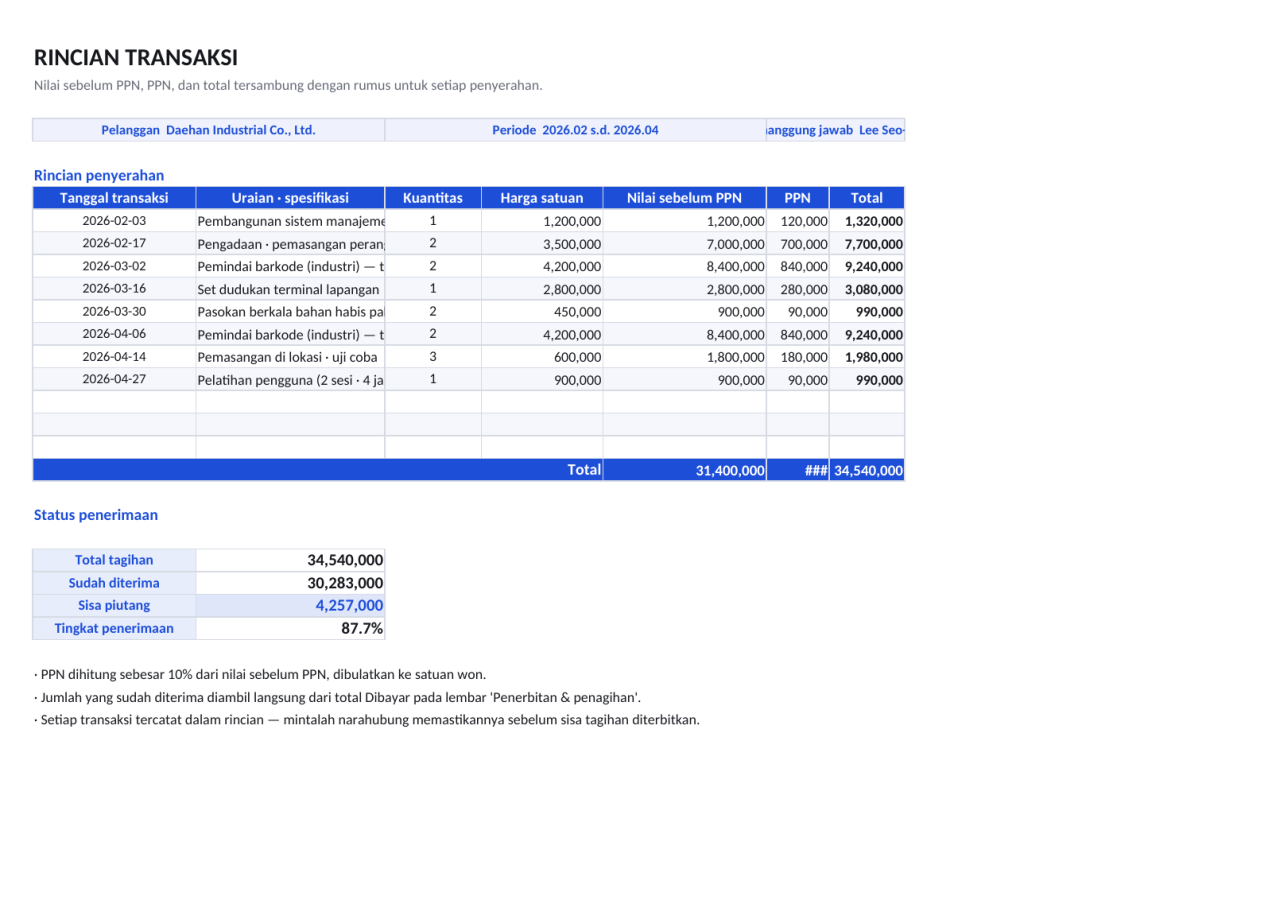Click the Tanggal transaksi column header
This screenshot has height=900, width=1272.
pyautogui.click(x=114, y=198)
